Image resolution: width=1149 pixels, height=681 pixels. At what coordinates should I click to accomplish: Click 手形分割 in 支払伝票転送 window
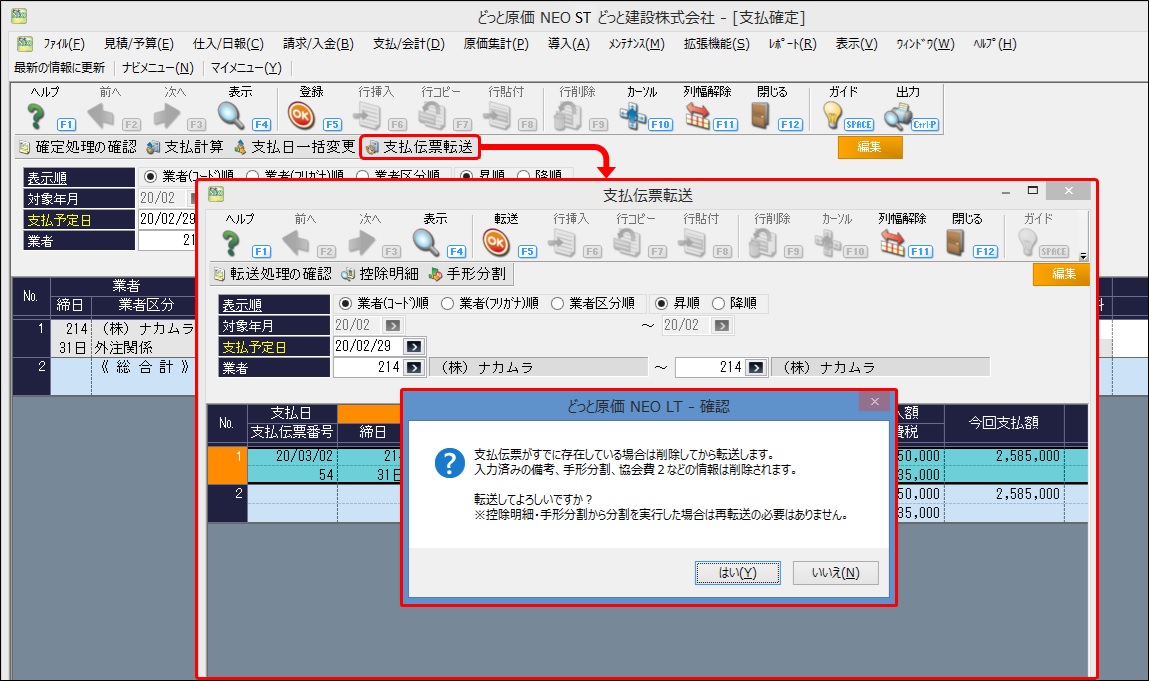pyautogui.click(x=468, y=274)
